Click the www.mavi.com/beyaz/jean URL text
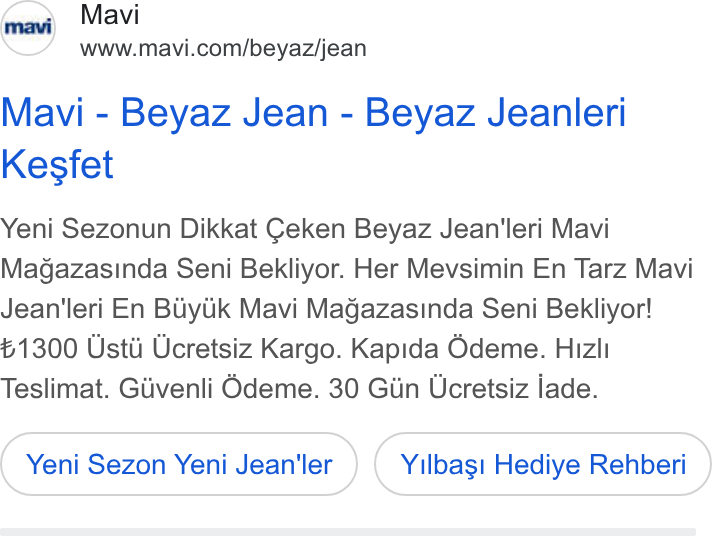This screenshot has width=712, height=536. click(223, 48)
